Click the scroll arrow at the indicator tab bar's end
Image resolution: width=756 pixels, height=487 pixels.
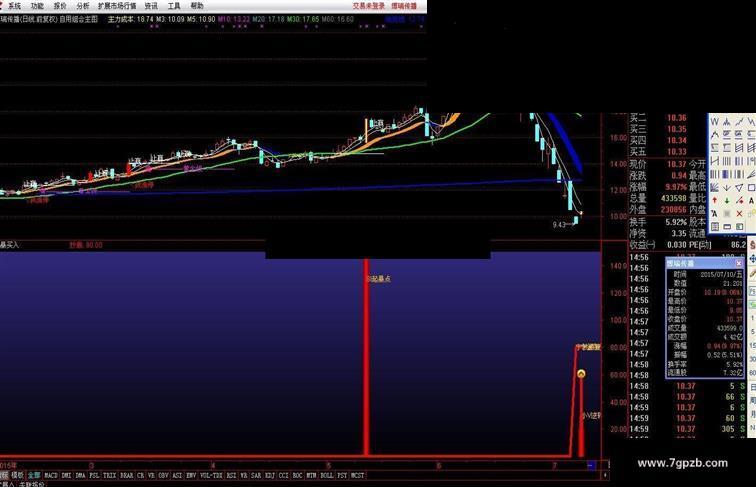606,475
